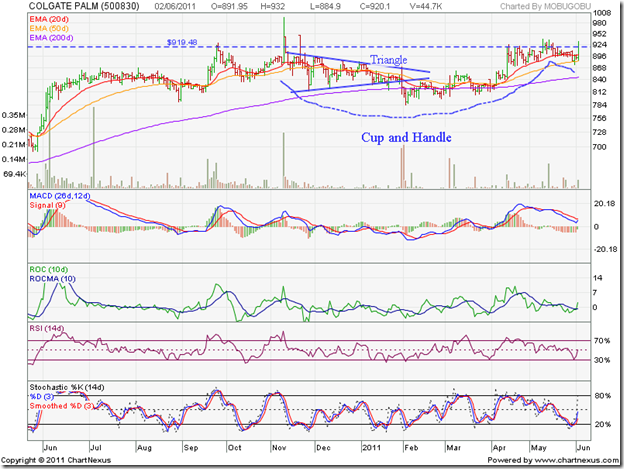Click the RSI (14d) indicator label
624x469 pixels.
pyautogui.click(x=47, y=328)
